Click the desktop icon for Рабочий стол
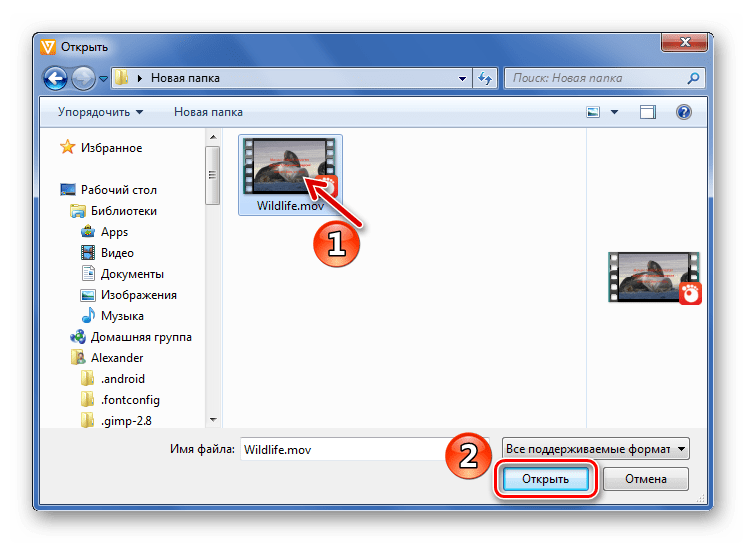The height and width of the screenshot is (544, 747). click(68, 190)
